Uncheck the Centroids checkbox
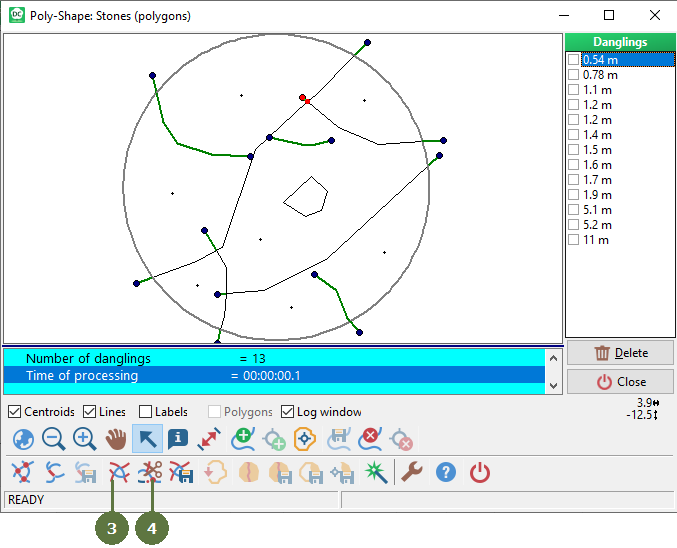The image size is (677, 548). click(15, 412)
